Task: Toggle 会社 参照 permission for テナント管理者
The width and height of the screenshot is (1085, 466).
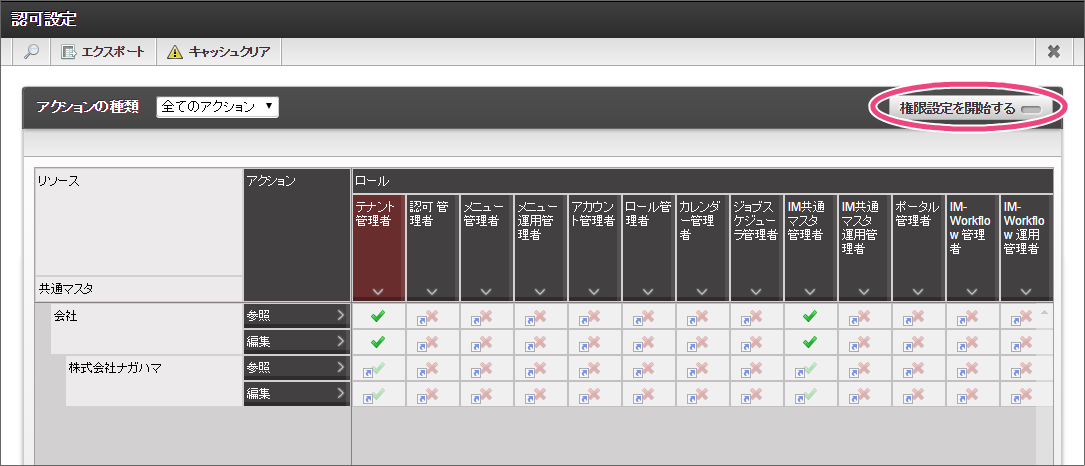Action: coord(378,316)
